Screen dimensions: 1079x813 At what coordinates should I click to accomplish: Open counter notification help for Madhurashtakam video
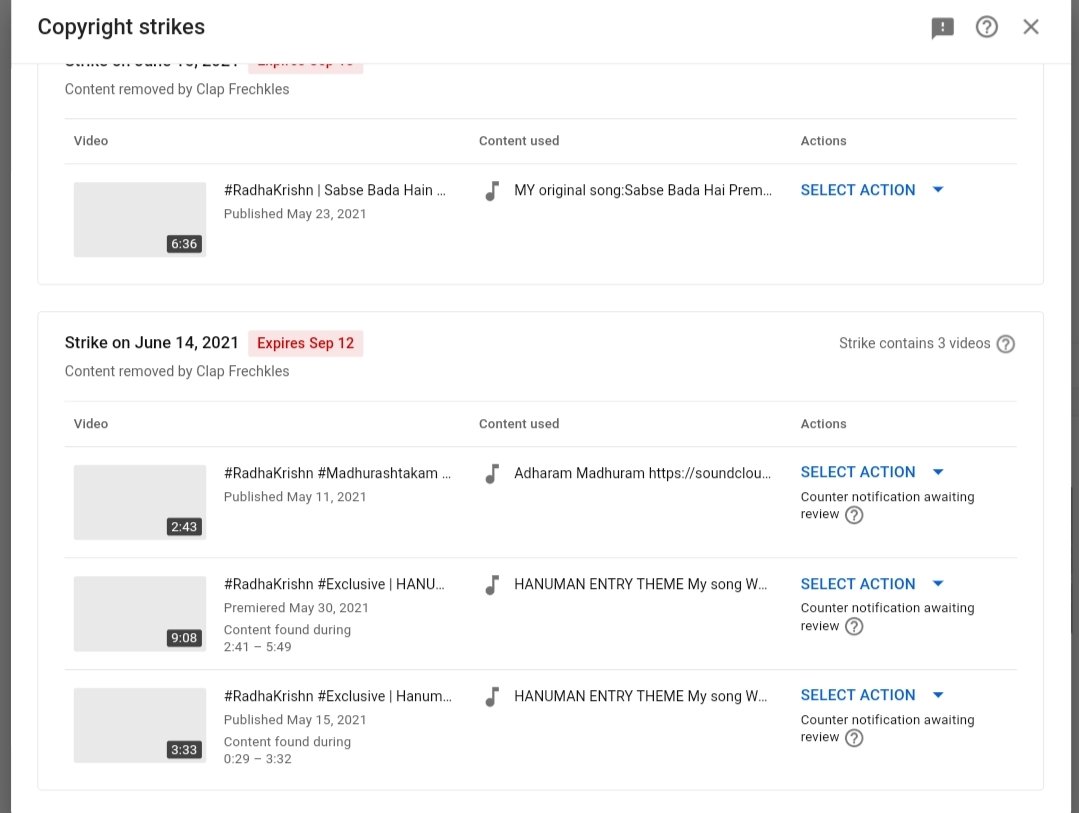(854, 515)
